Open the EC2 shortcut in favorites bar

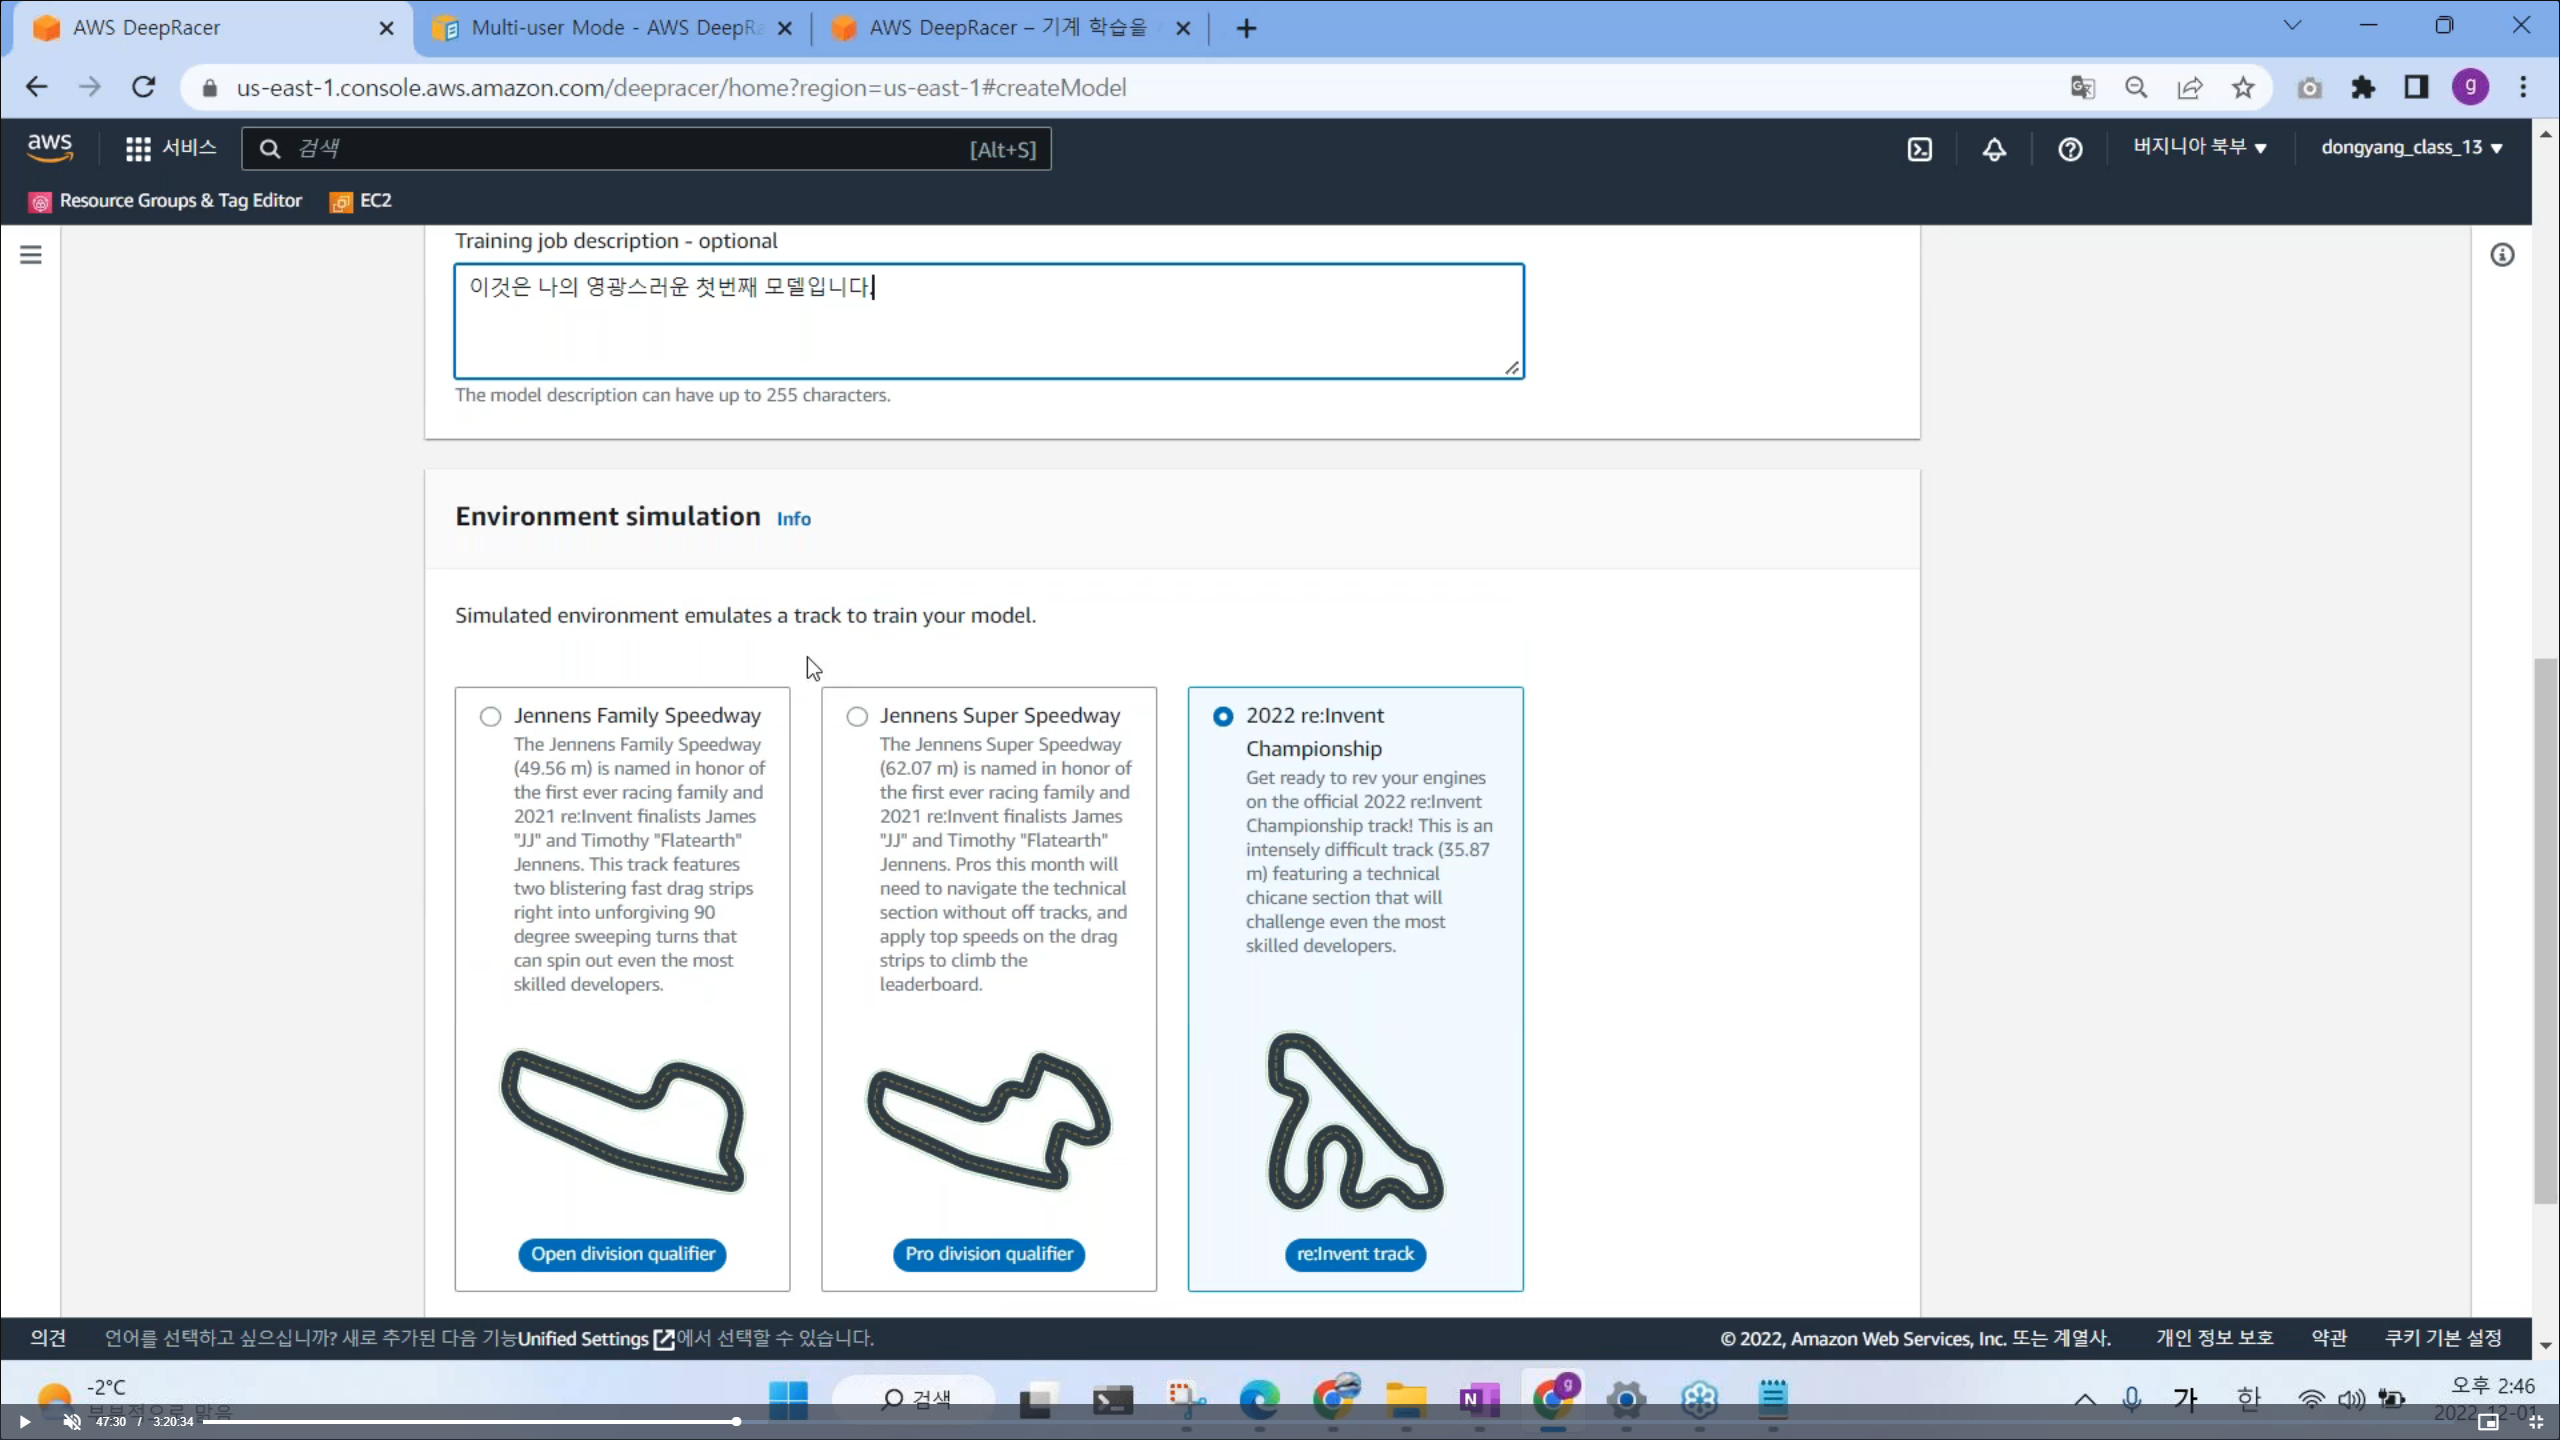coord(362,201)
